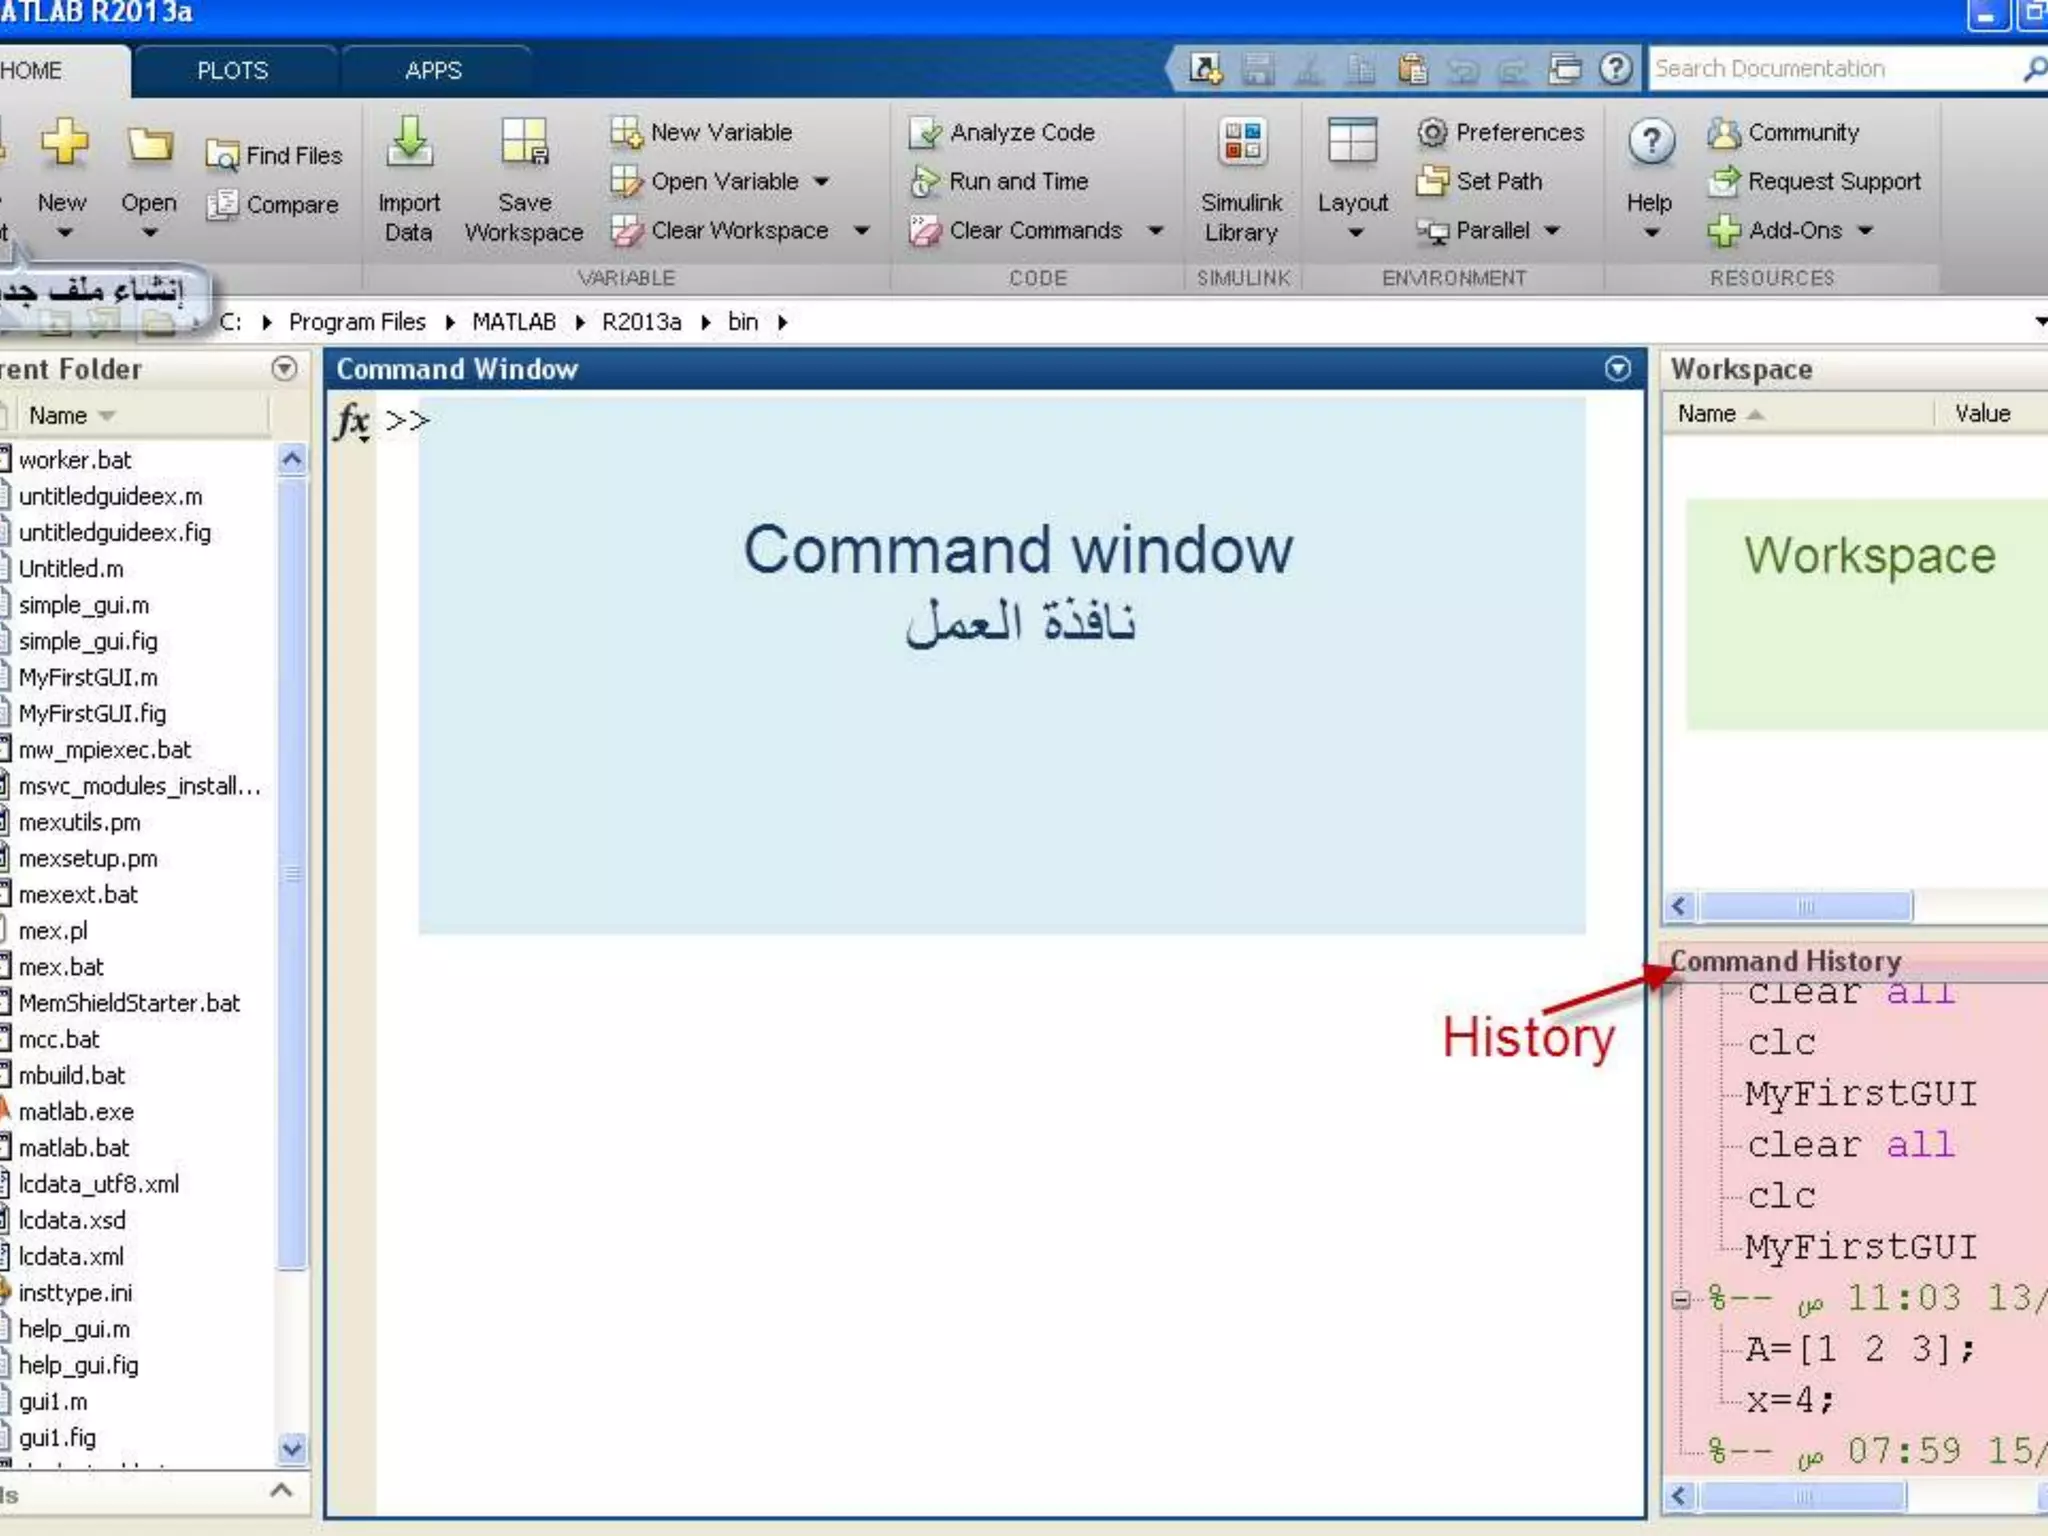
Task: Click the Set Path icon
Action: pos(1432,181)
